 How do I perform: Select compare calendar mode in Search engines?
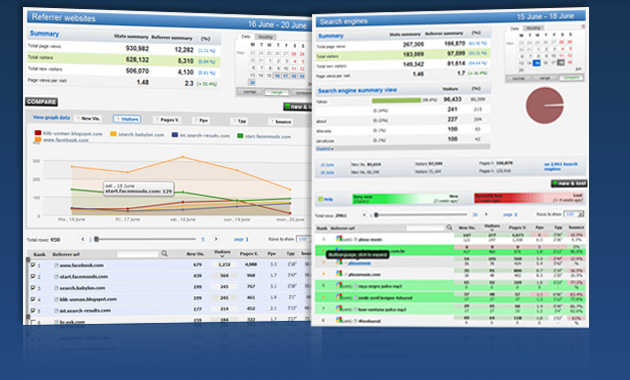pyautogui.click(x=571, y=77)
